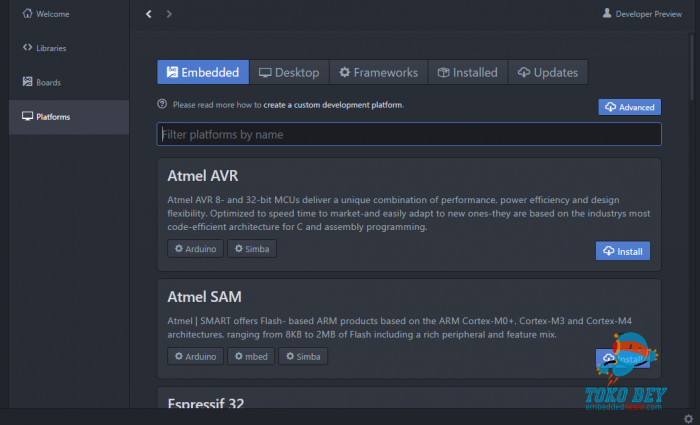Open settings gear in bottom corner

(x=688, y=417)
